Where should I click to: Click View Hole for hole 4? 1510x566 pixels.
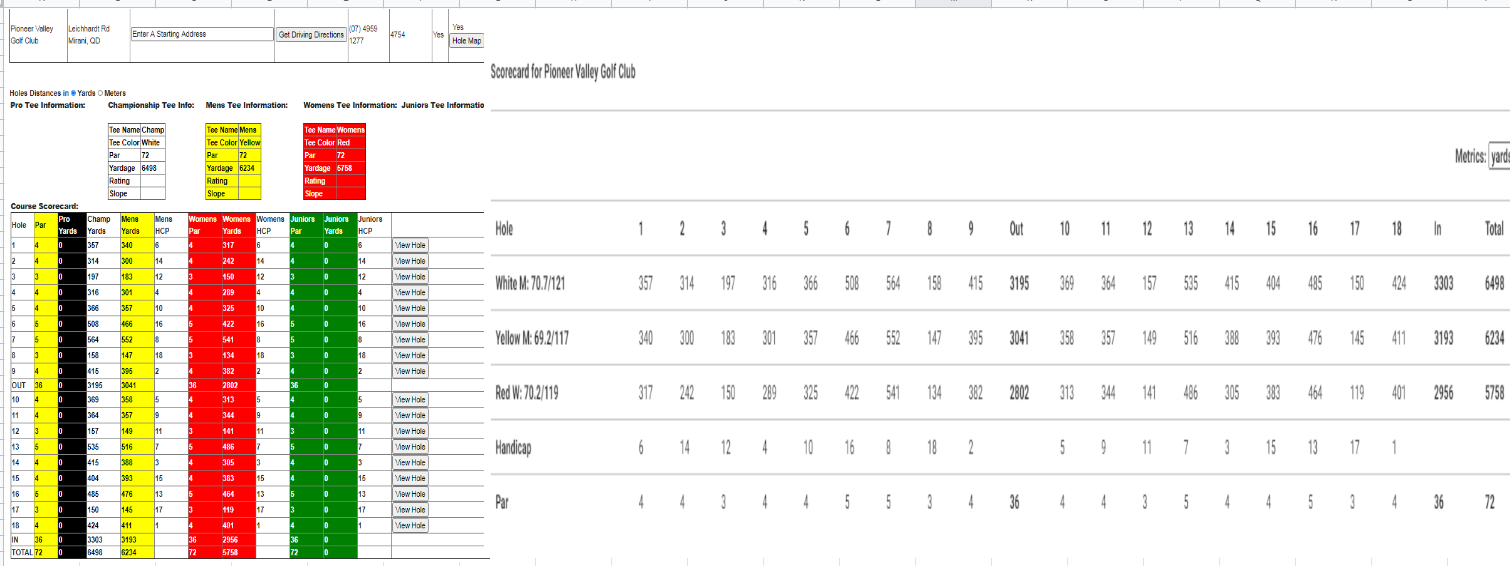(411, 292)
